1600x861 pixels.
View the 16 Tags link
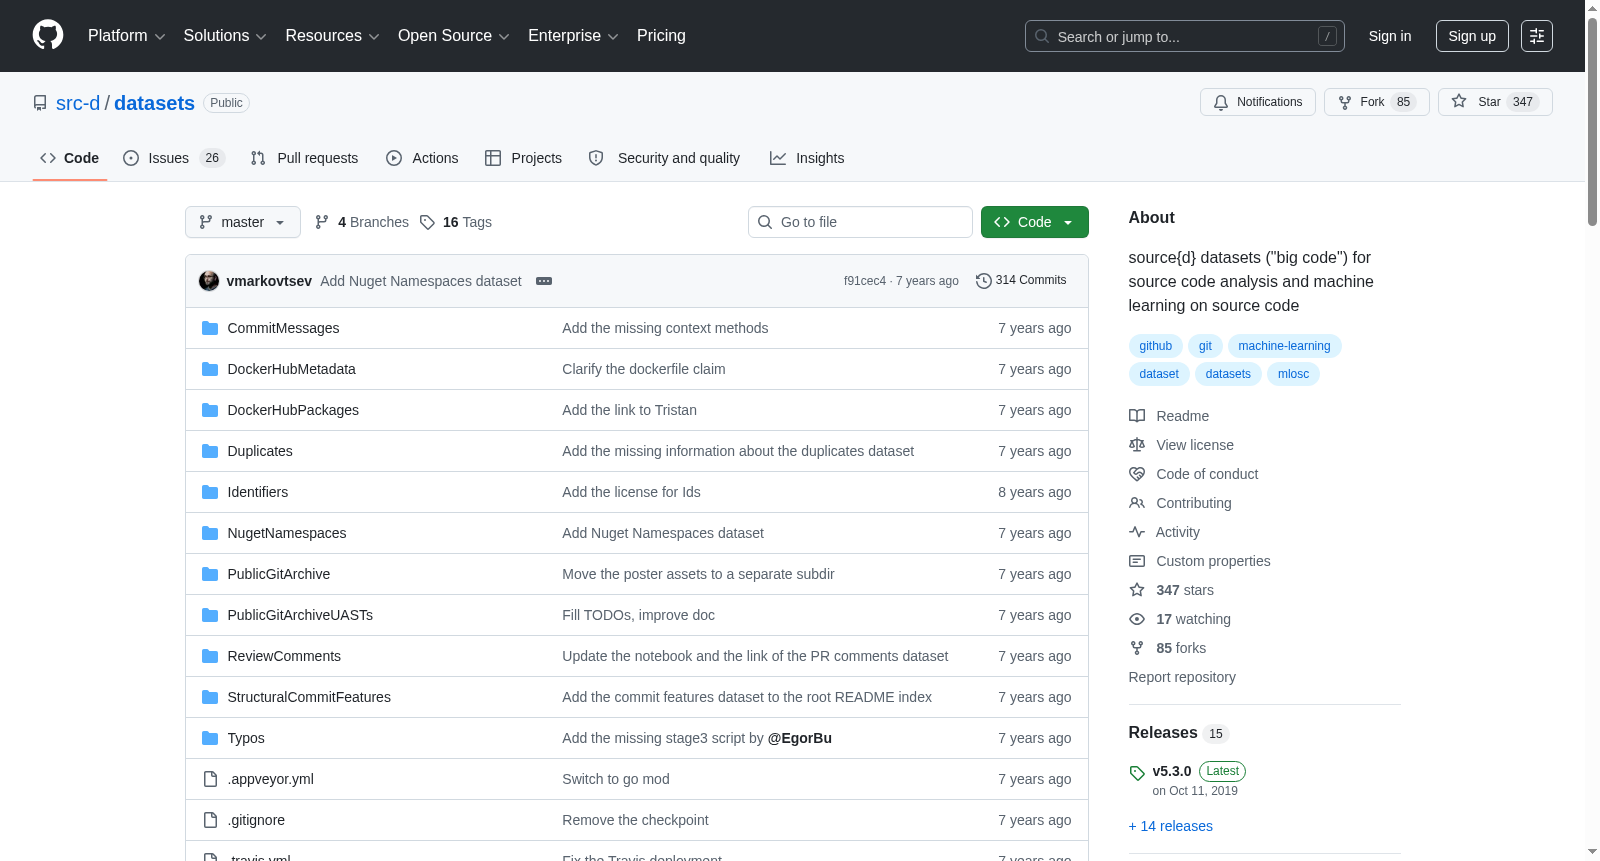[x=456, y=222]
